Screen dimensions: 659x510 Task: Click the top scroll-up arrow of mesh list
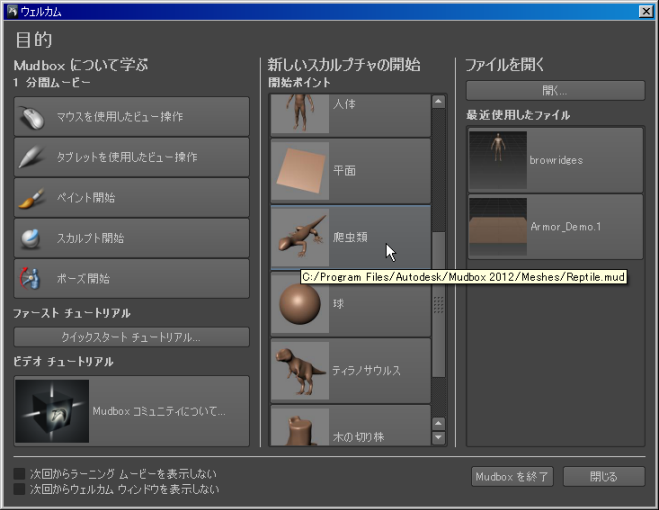click(438, 101)
